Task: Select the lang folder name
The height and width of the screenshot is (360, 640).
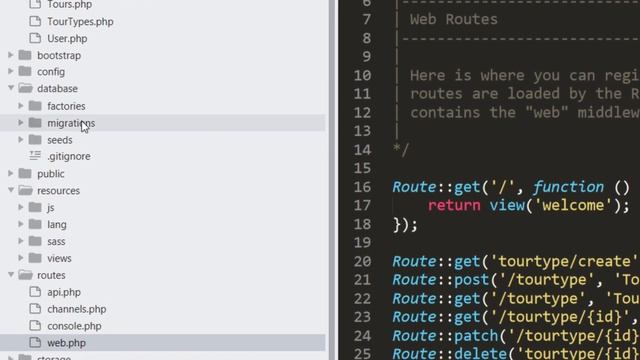Action: 57,225
